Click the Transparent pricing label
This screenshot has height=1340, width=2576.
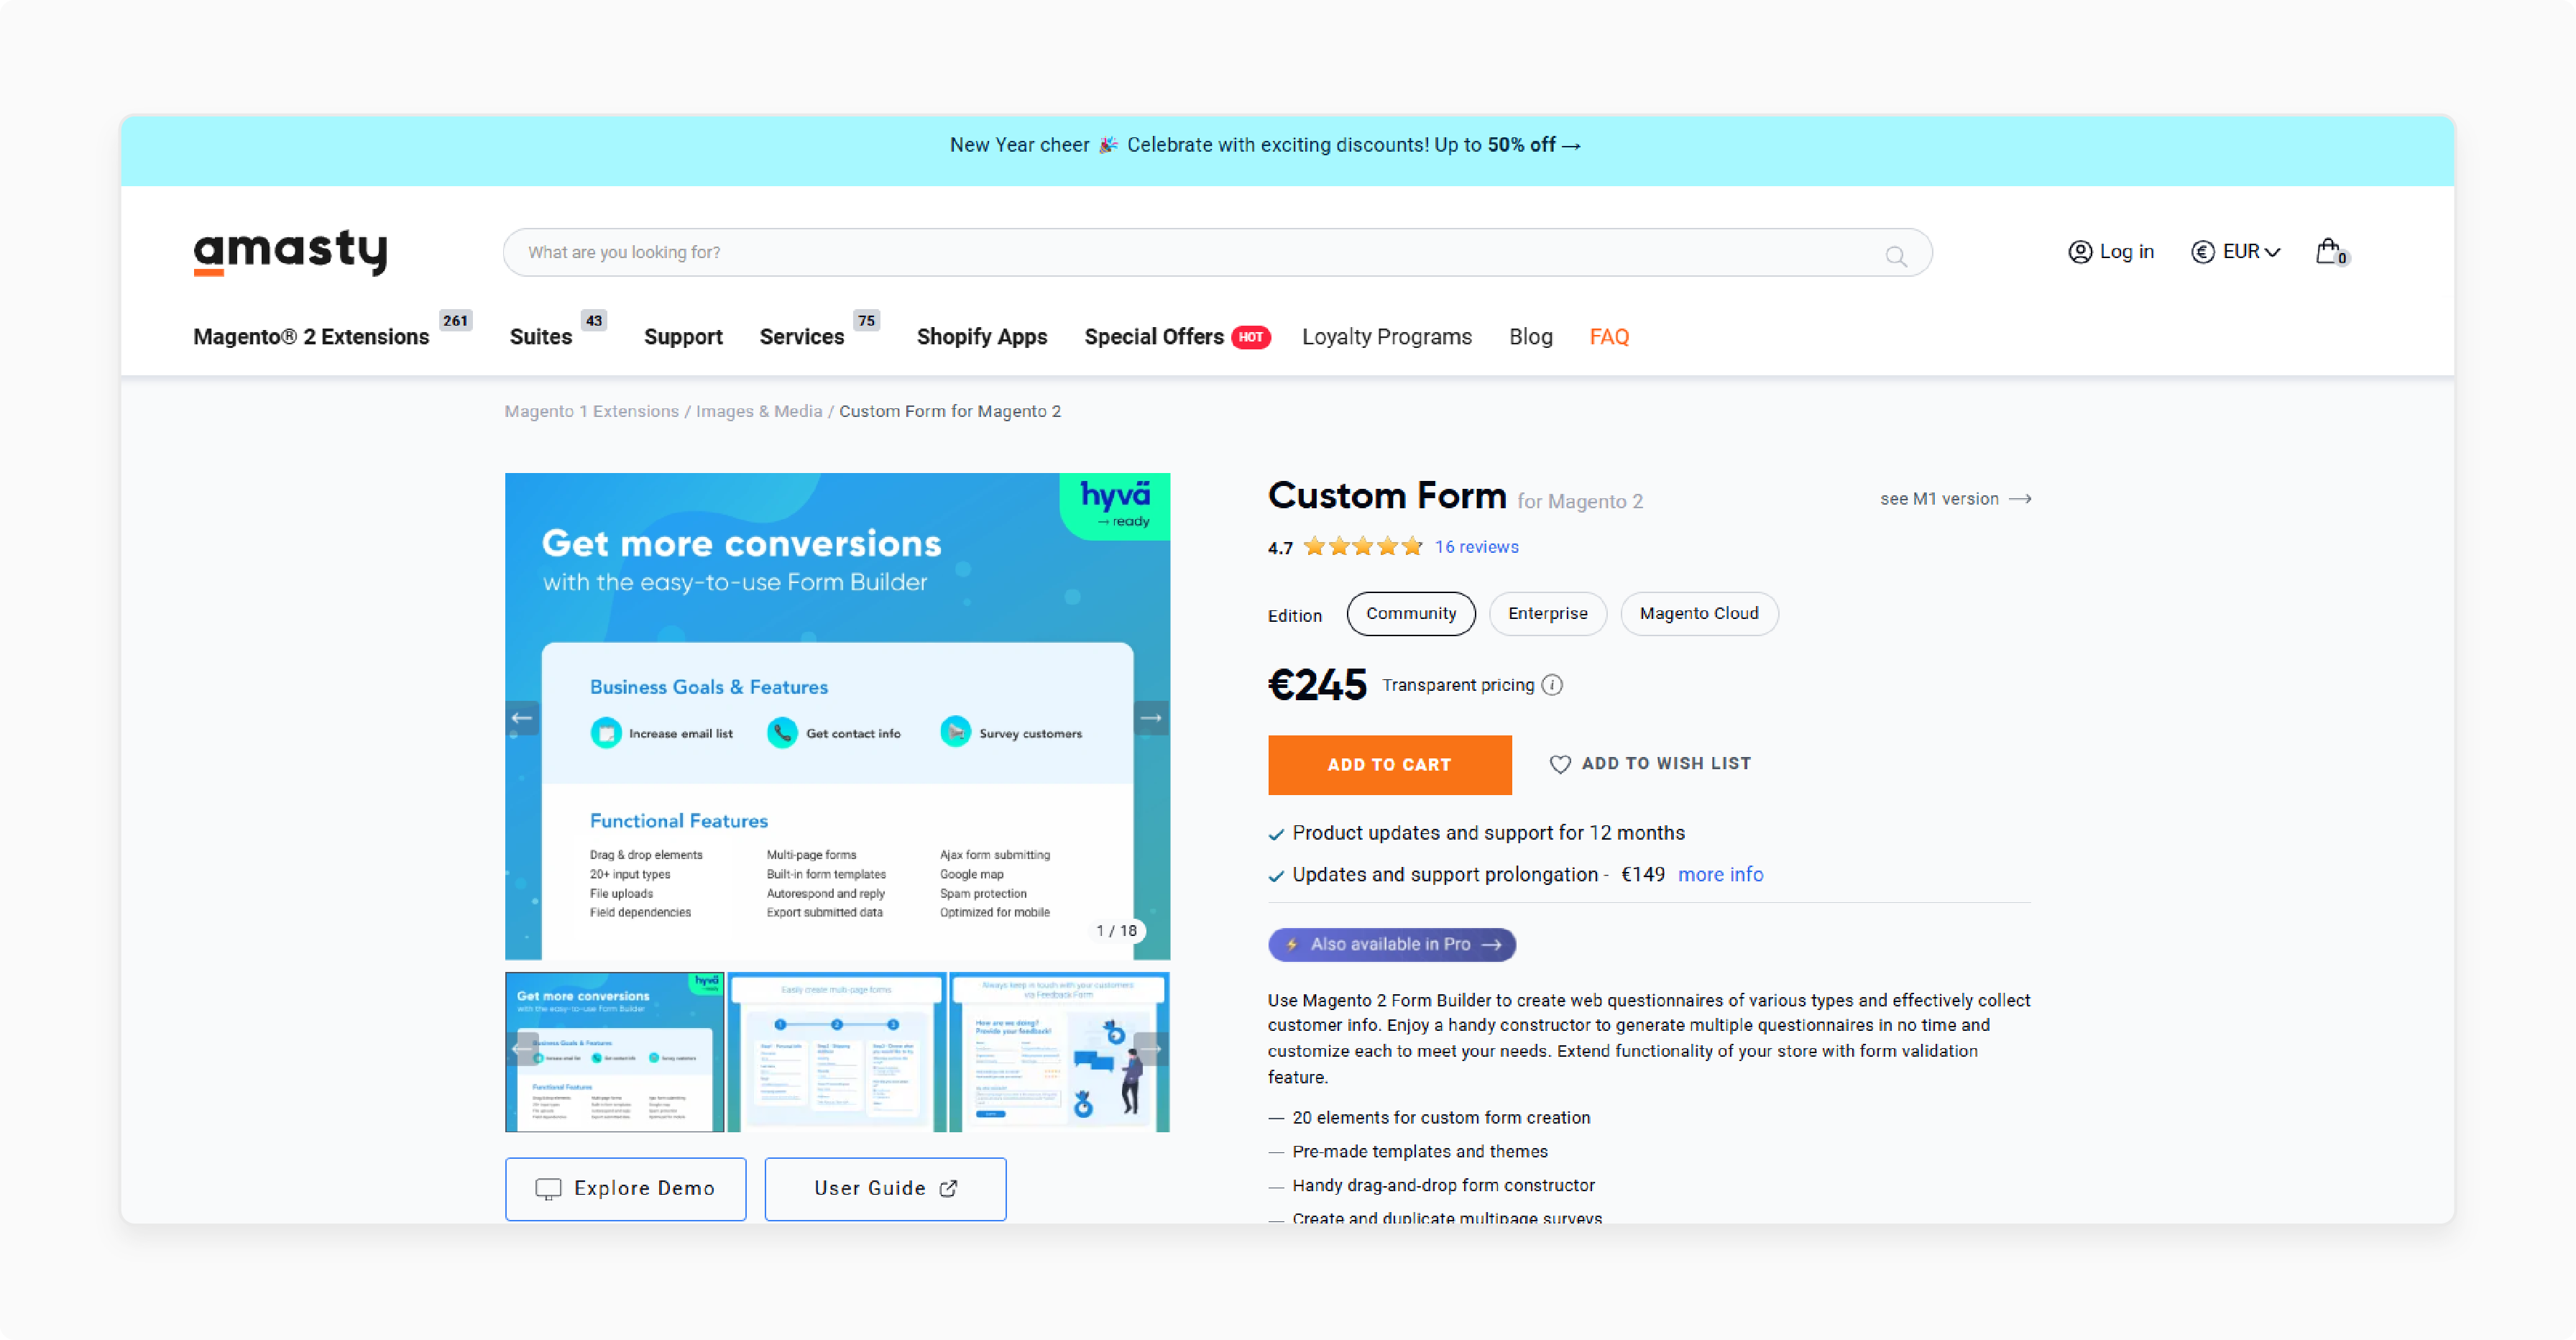(1458, 685)
